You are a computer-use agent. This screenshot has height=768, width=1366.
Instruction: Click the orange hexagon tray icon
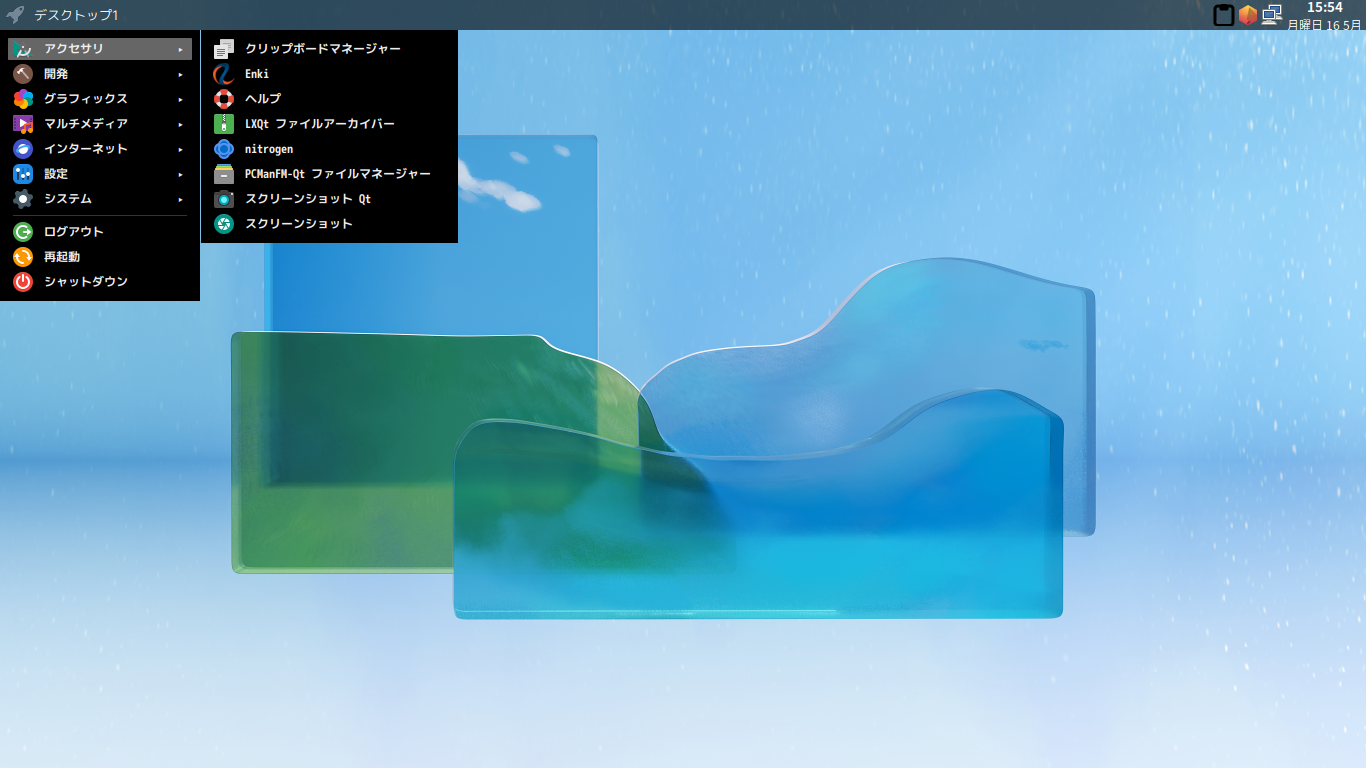pos(1248,15)
